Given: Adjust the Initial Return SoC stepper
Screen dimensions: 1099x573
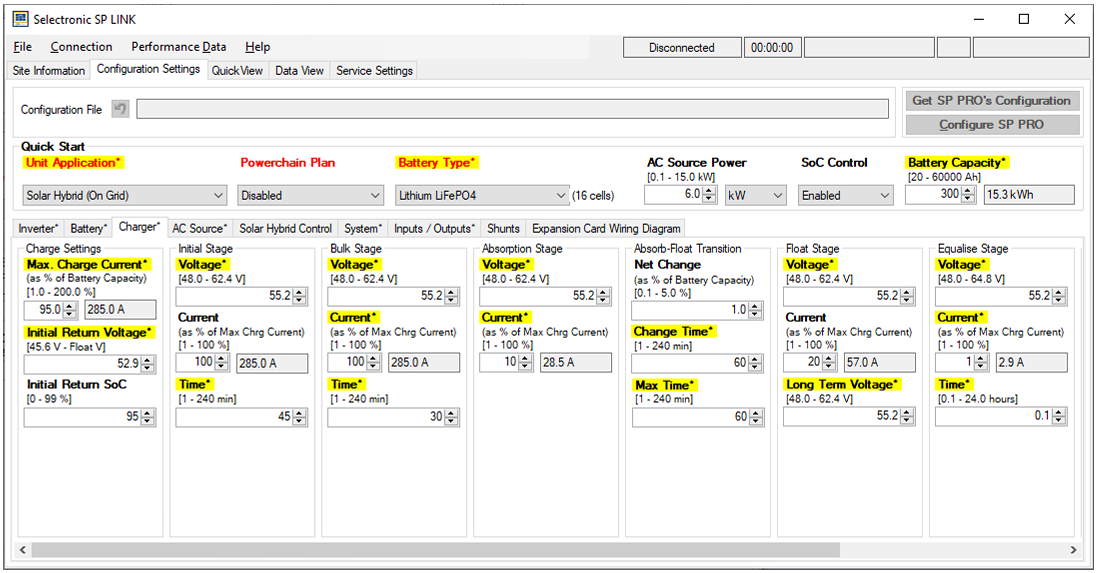Looking at the screenshot, I should pyautogui.click(x=147, y=417).
